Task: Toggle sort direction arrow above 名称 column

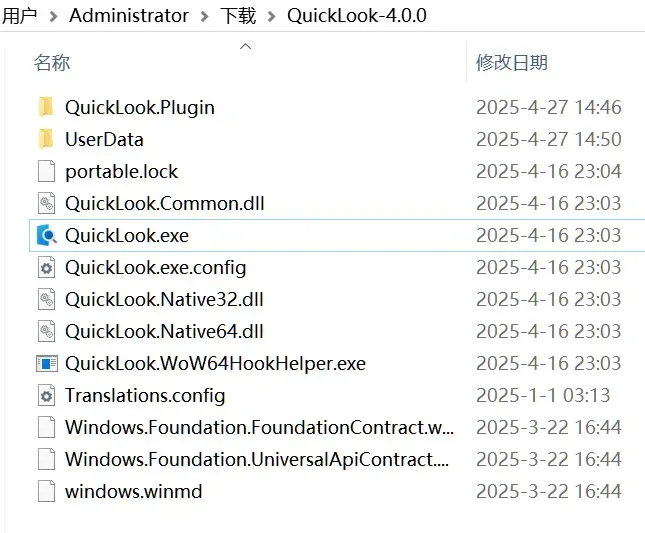Action: tap(246, 46)
